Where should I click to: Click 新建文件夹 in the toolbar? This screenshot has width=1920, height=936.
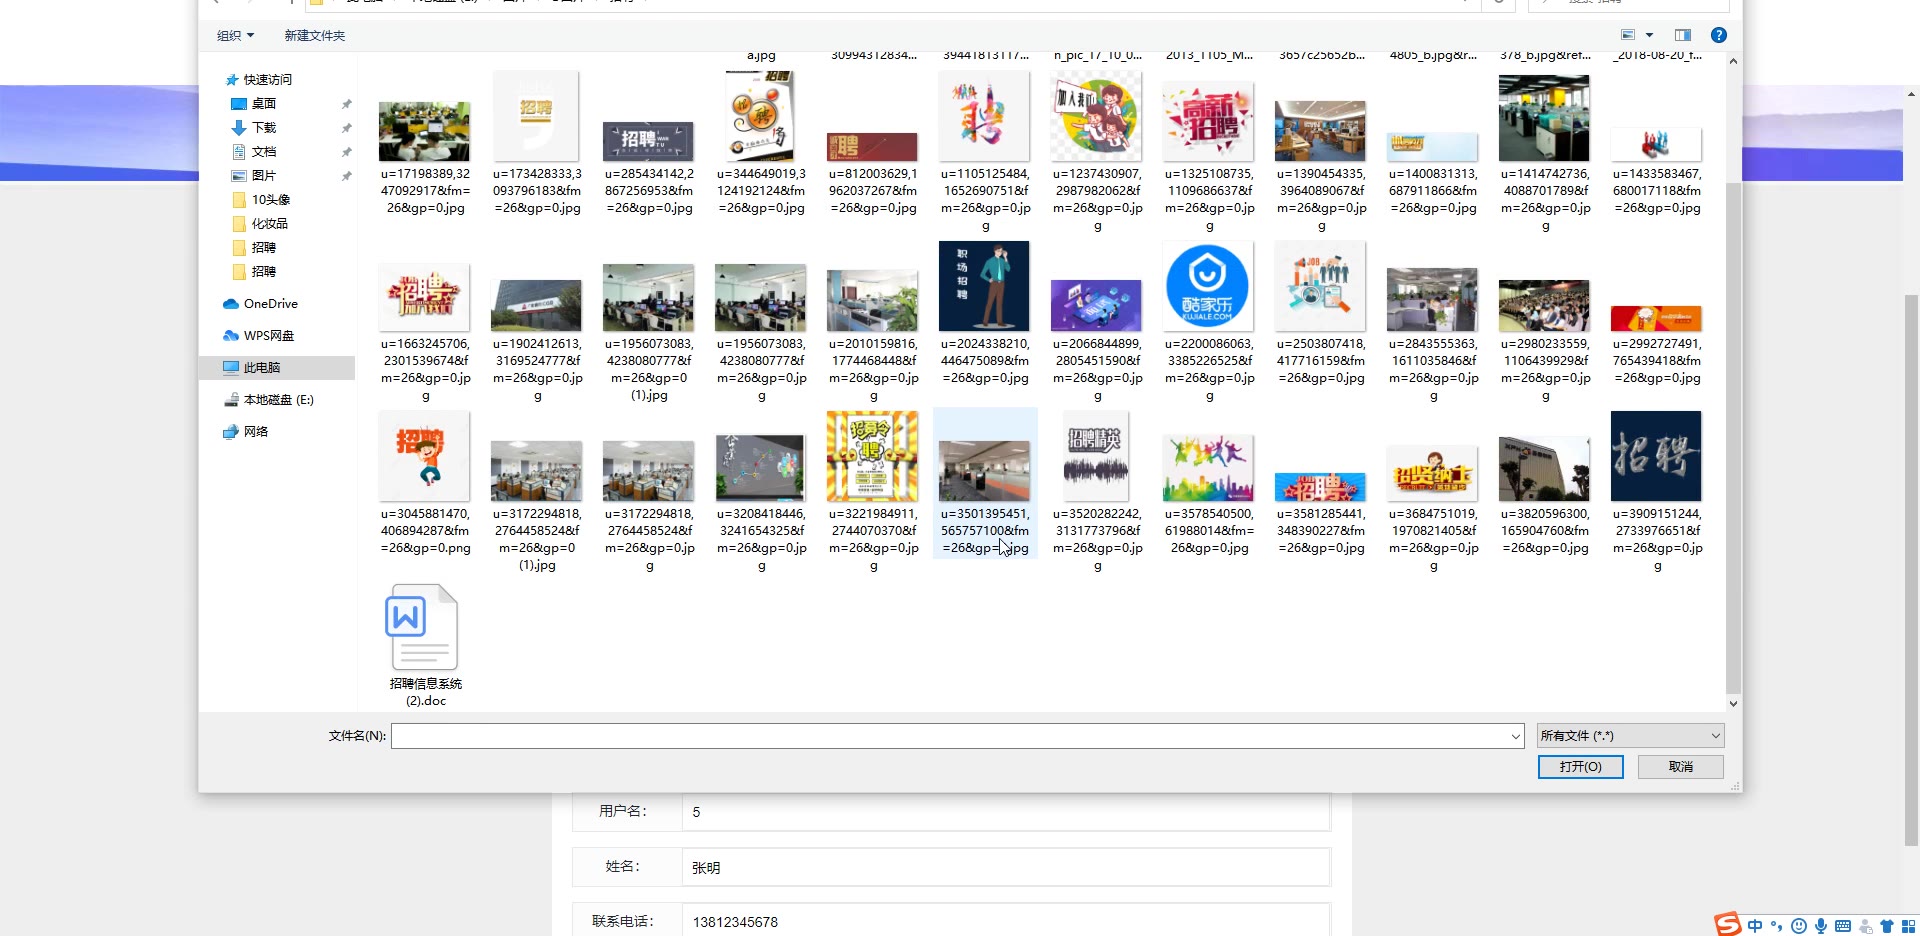coord(314,36)
